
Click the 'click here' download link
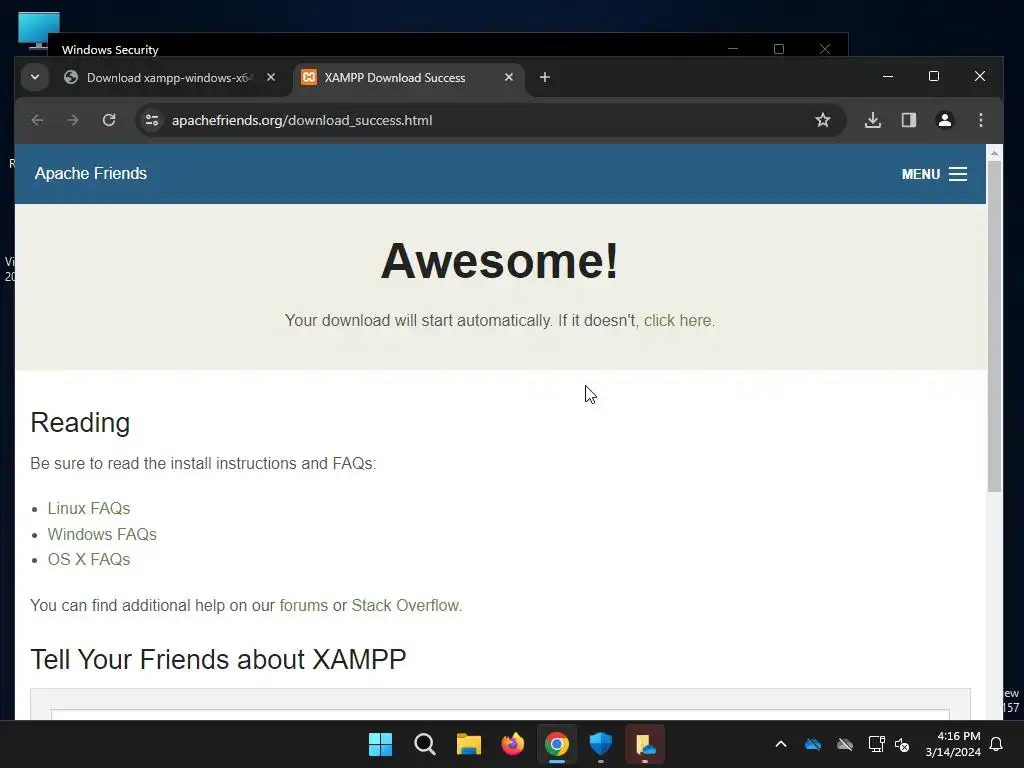tap(677, 321)
